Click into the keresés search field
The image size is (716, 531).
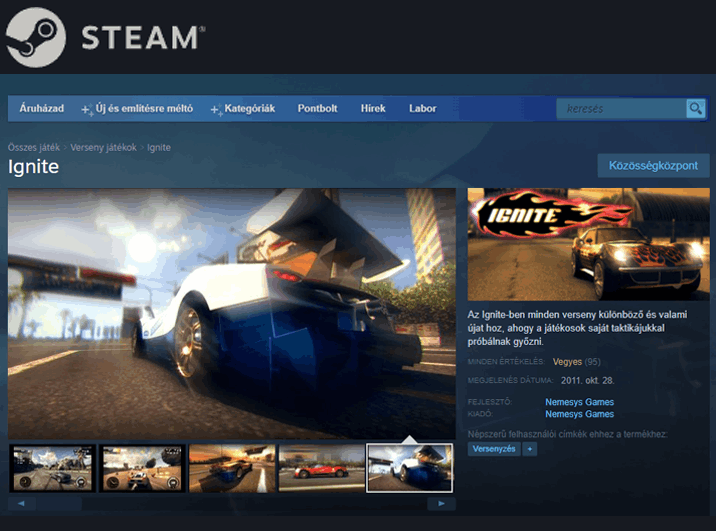click(620, 108)
